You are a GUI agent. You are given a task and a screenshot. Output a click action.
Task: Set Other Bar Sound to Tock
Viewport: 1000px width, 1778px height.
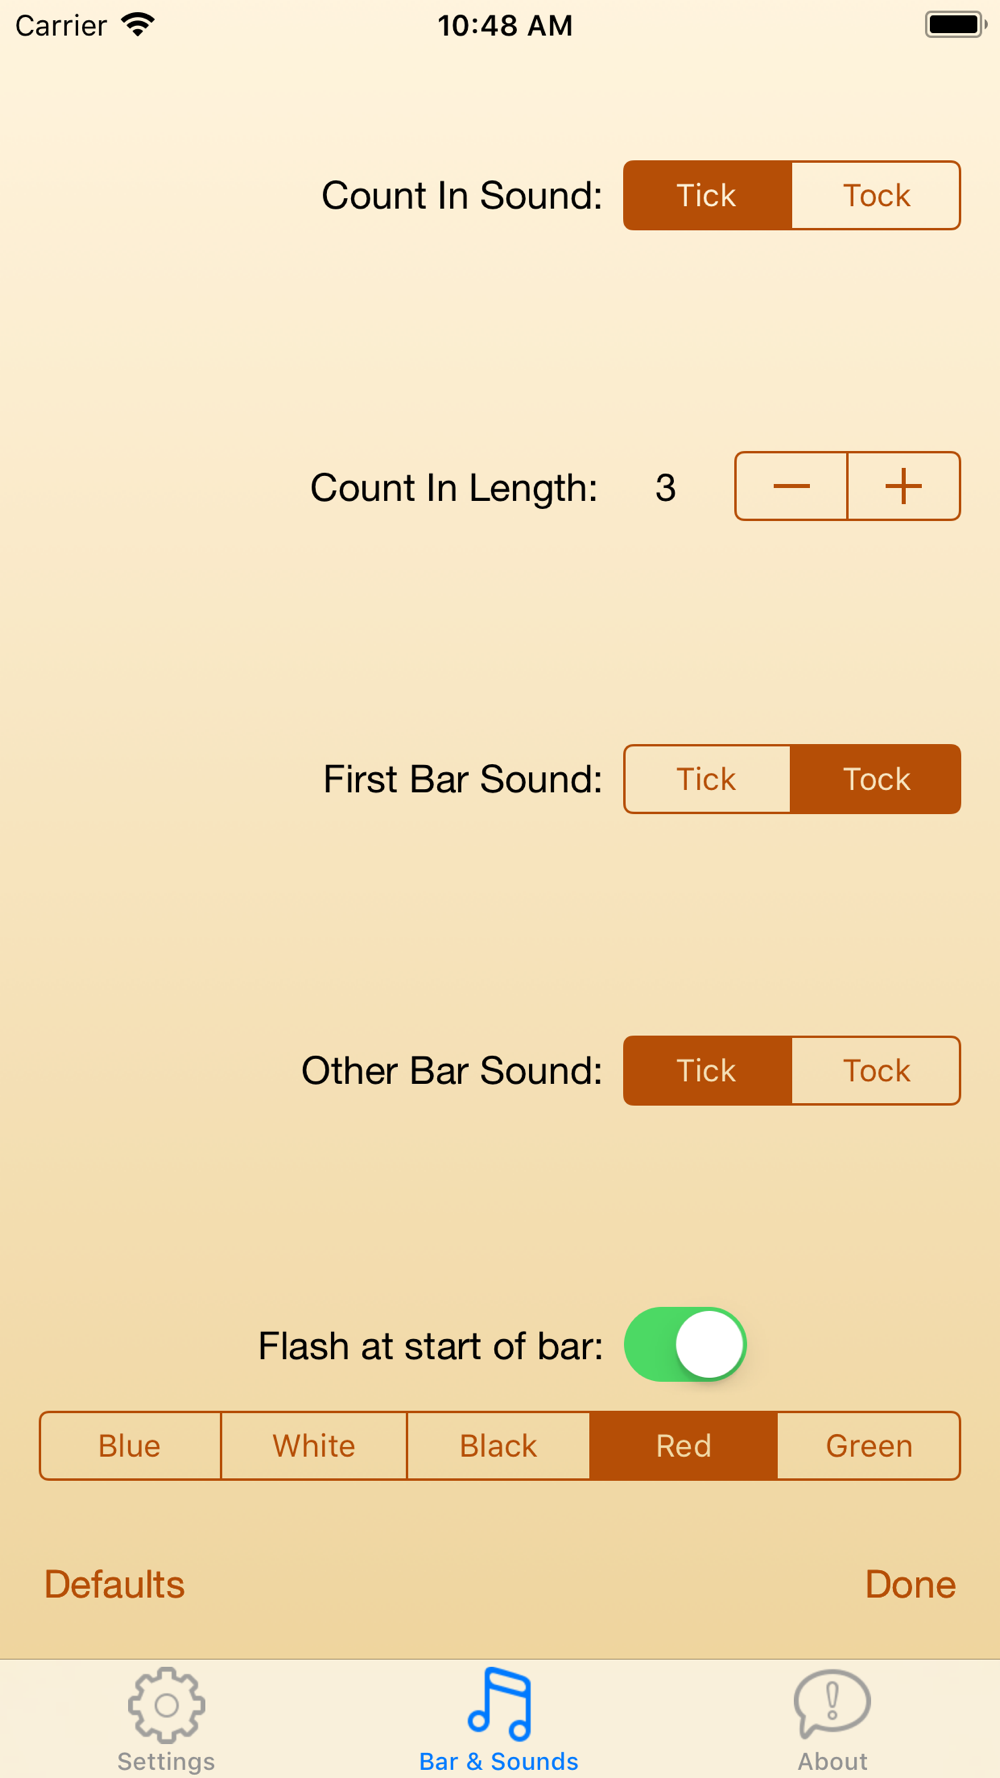coord(876,1071)
